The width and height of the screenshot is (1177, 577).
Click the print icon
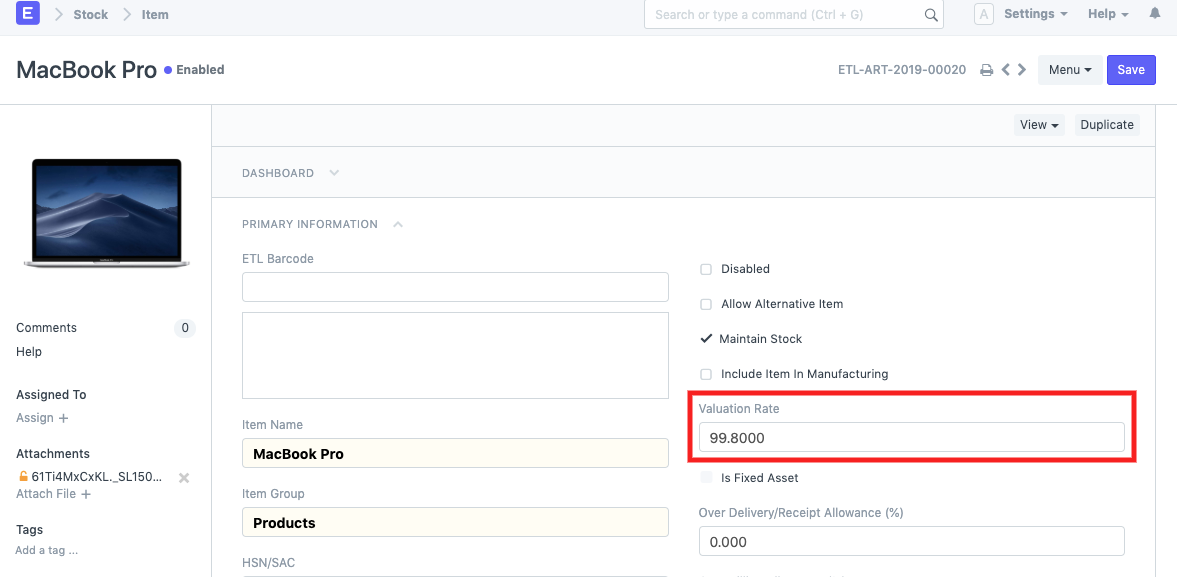click(986, 70)
